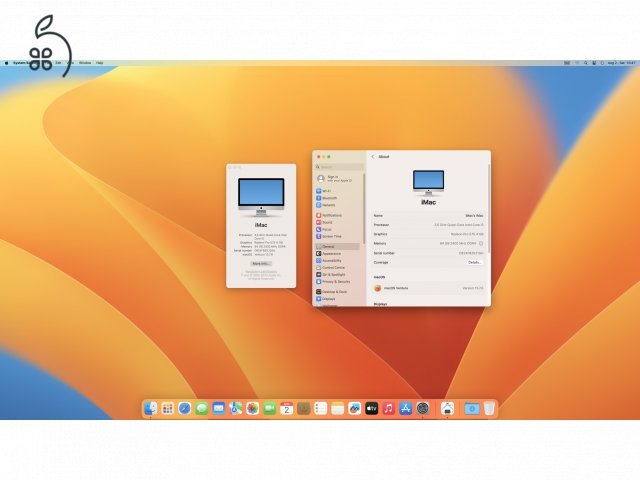Image resolution: width=640 pixels, height=480 pixels.
Task: Click the date and time in menu bar
Action: [621, 63]
